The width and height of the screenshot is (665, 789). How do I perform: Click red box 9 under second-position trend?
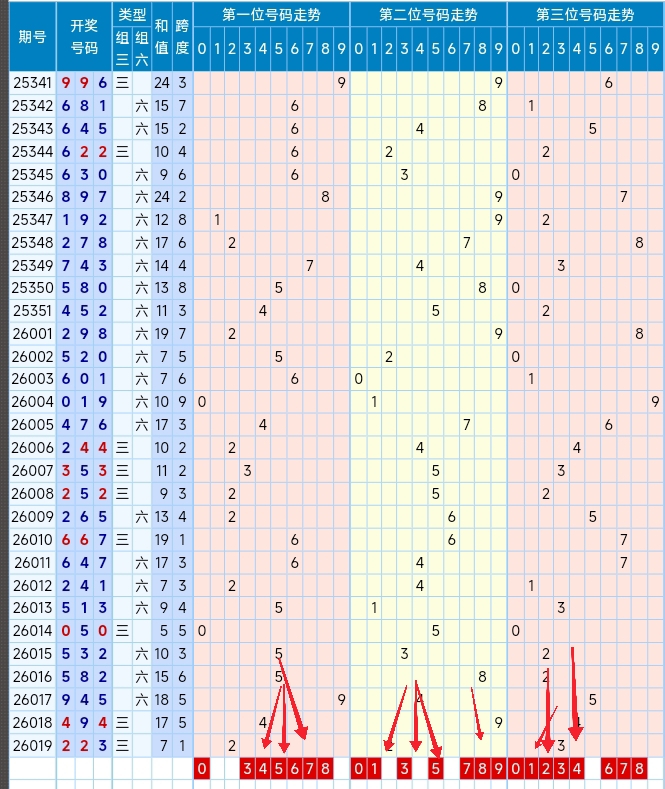[498, 769]
